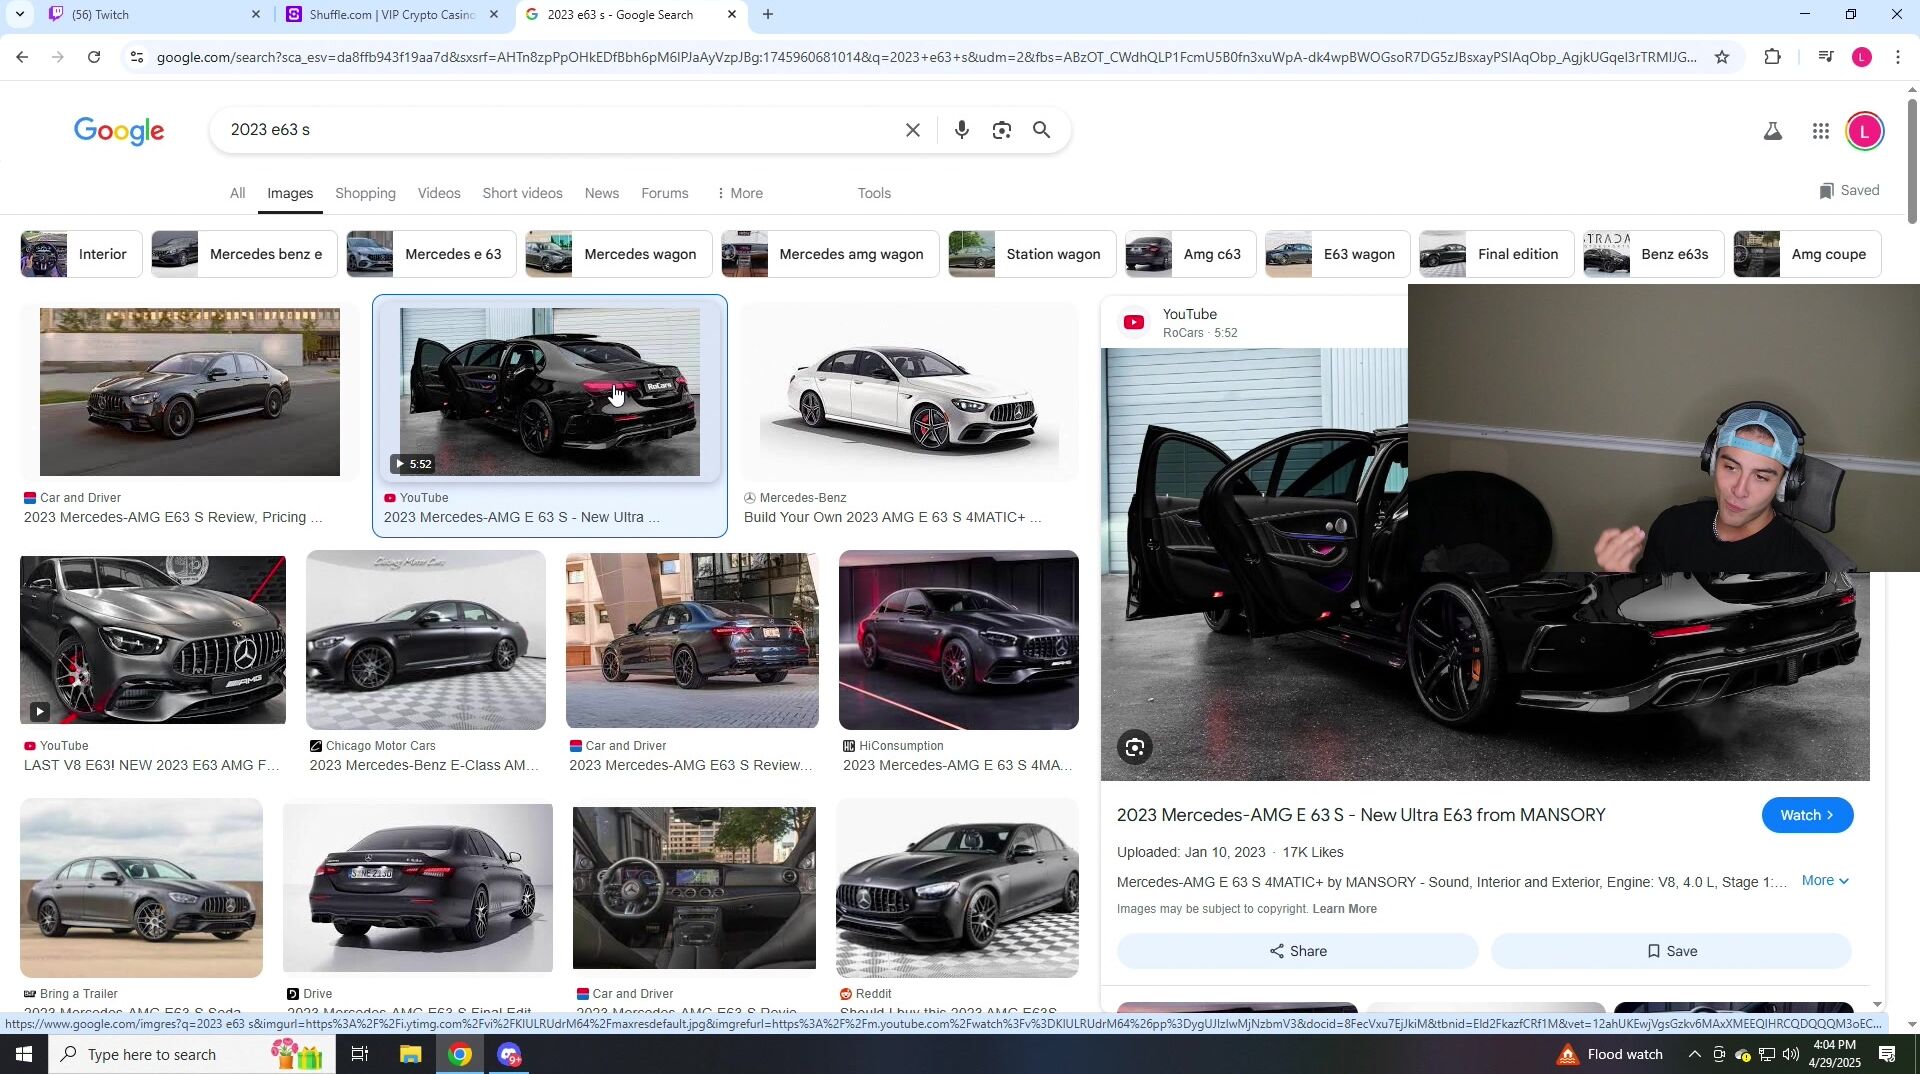Viewport: 1920px width, 1074px height.
Task: Select the Interior filter chip
Action: [81, 254]
